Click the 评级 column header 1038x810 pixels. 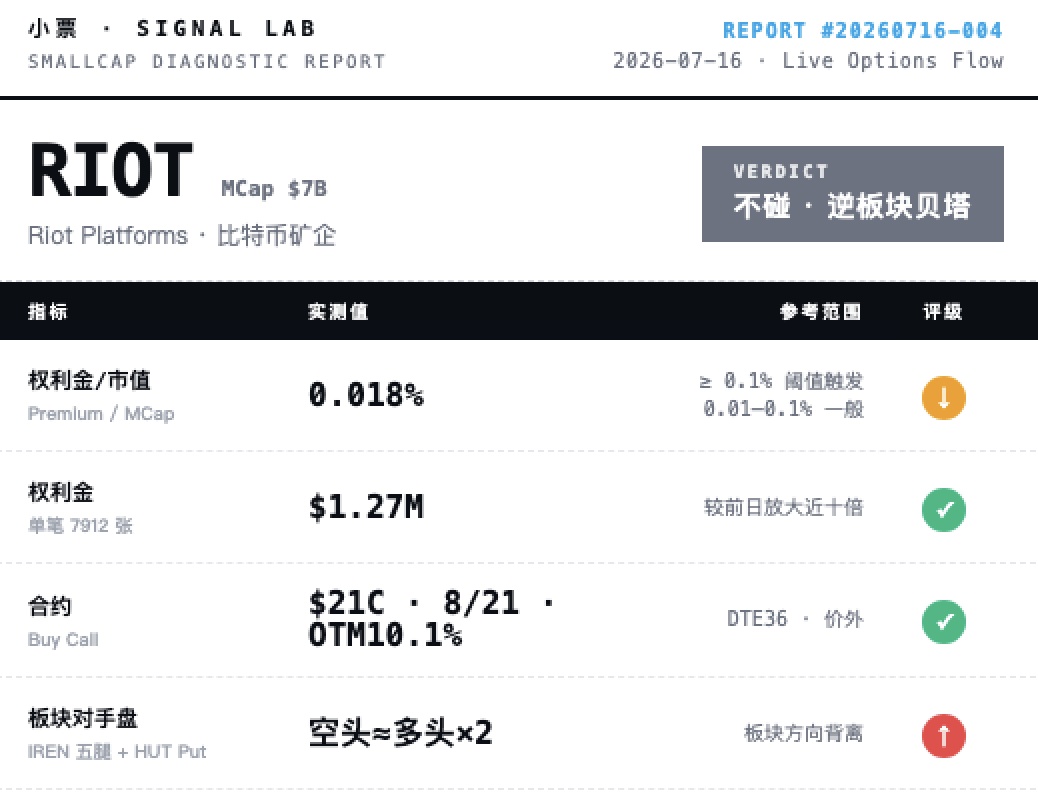click(x=943, y=311)
